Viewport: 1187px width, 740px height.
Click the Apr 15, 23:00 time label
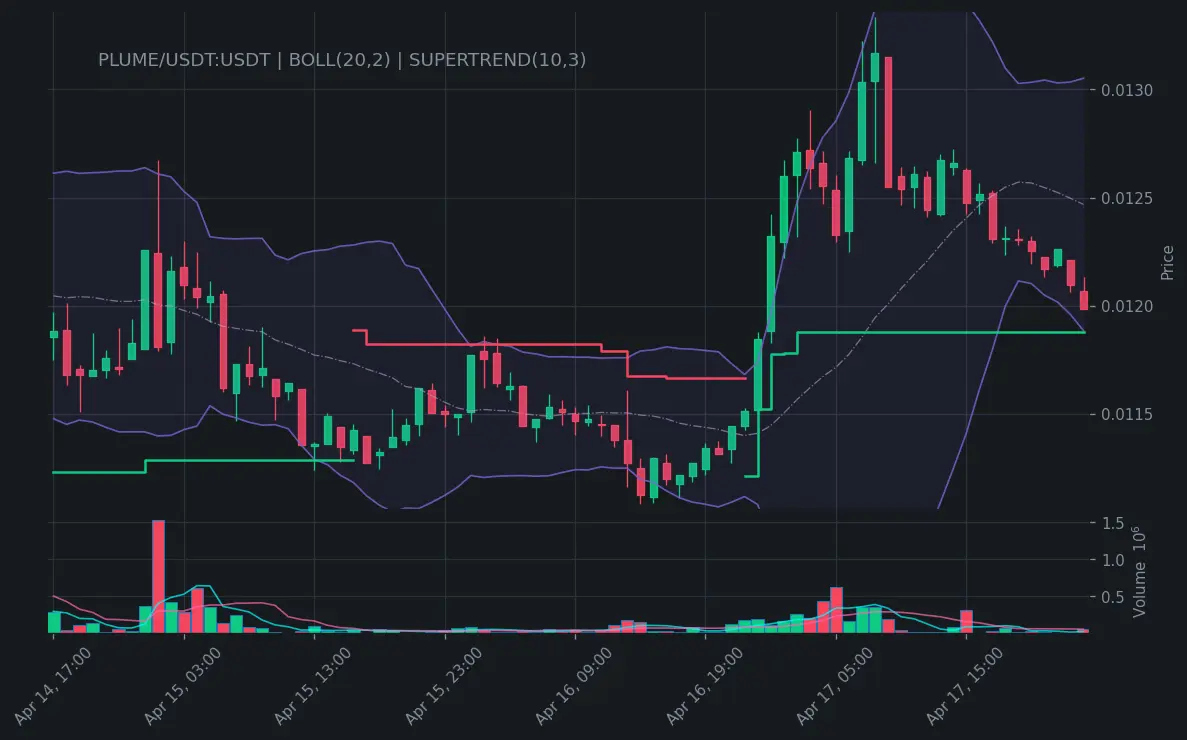coord(443,686)
